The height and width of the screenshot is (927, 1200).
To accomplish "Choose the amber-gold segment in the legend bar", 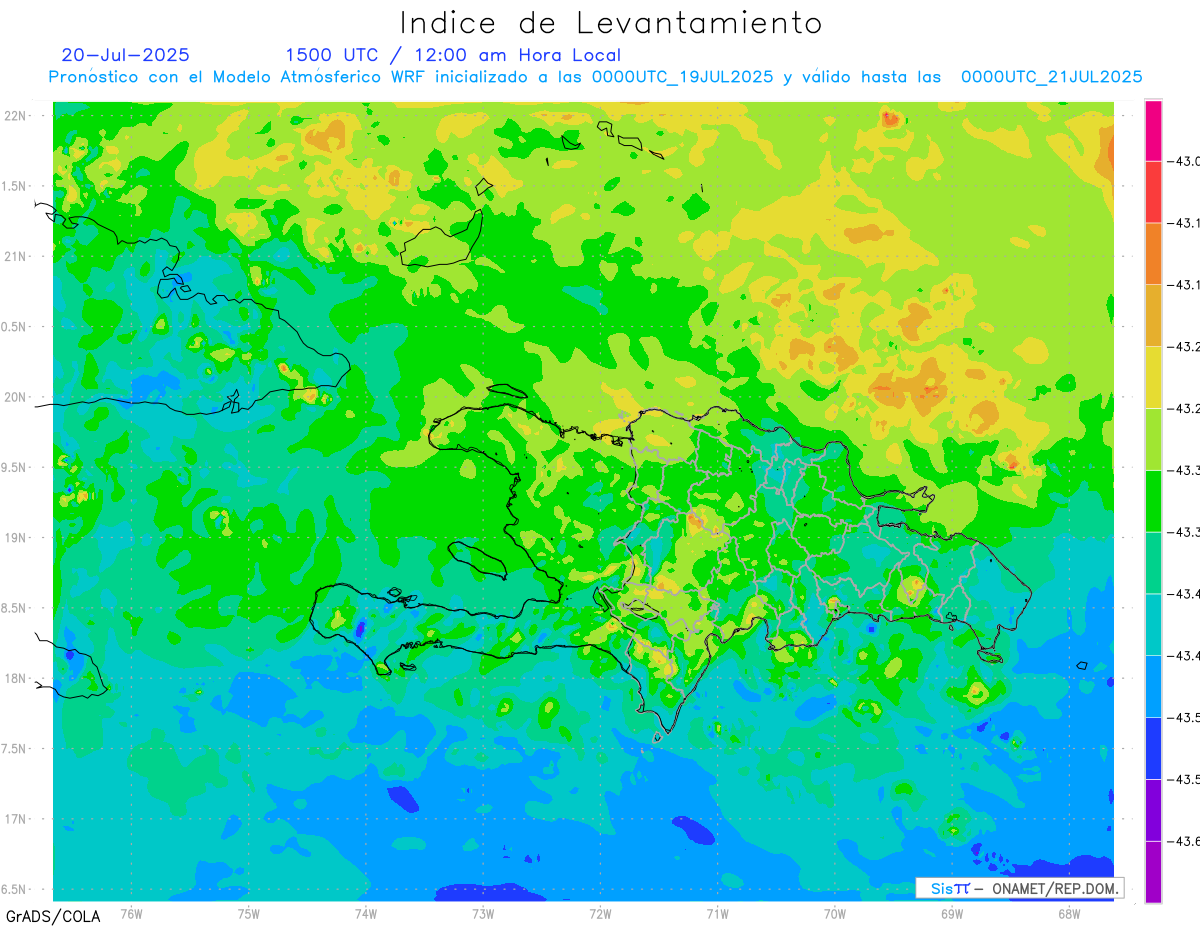I will pos(1153,315).
